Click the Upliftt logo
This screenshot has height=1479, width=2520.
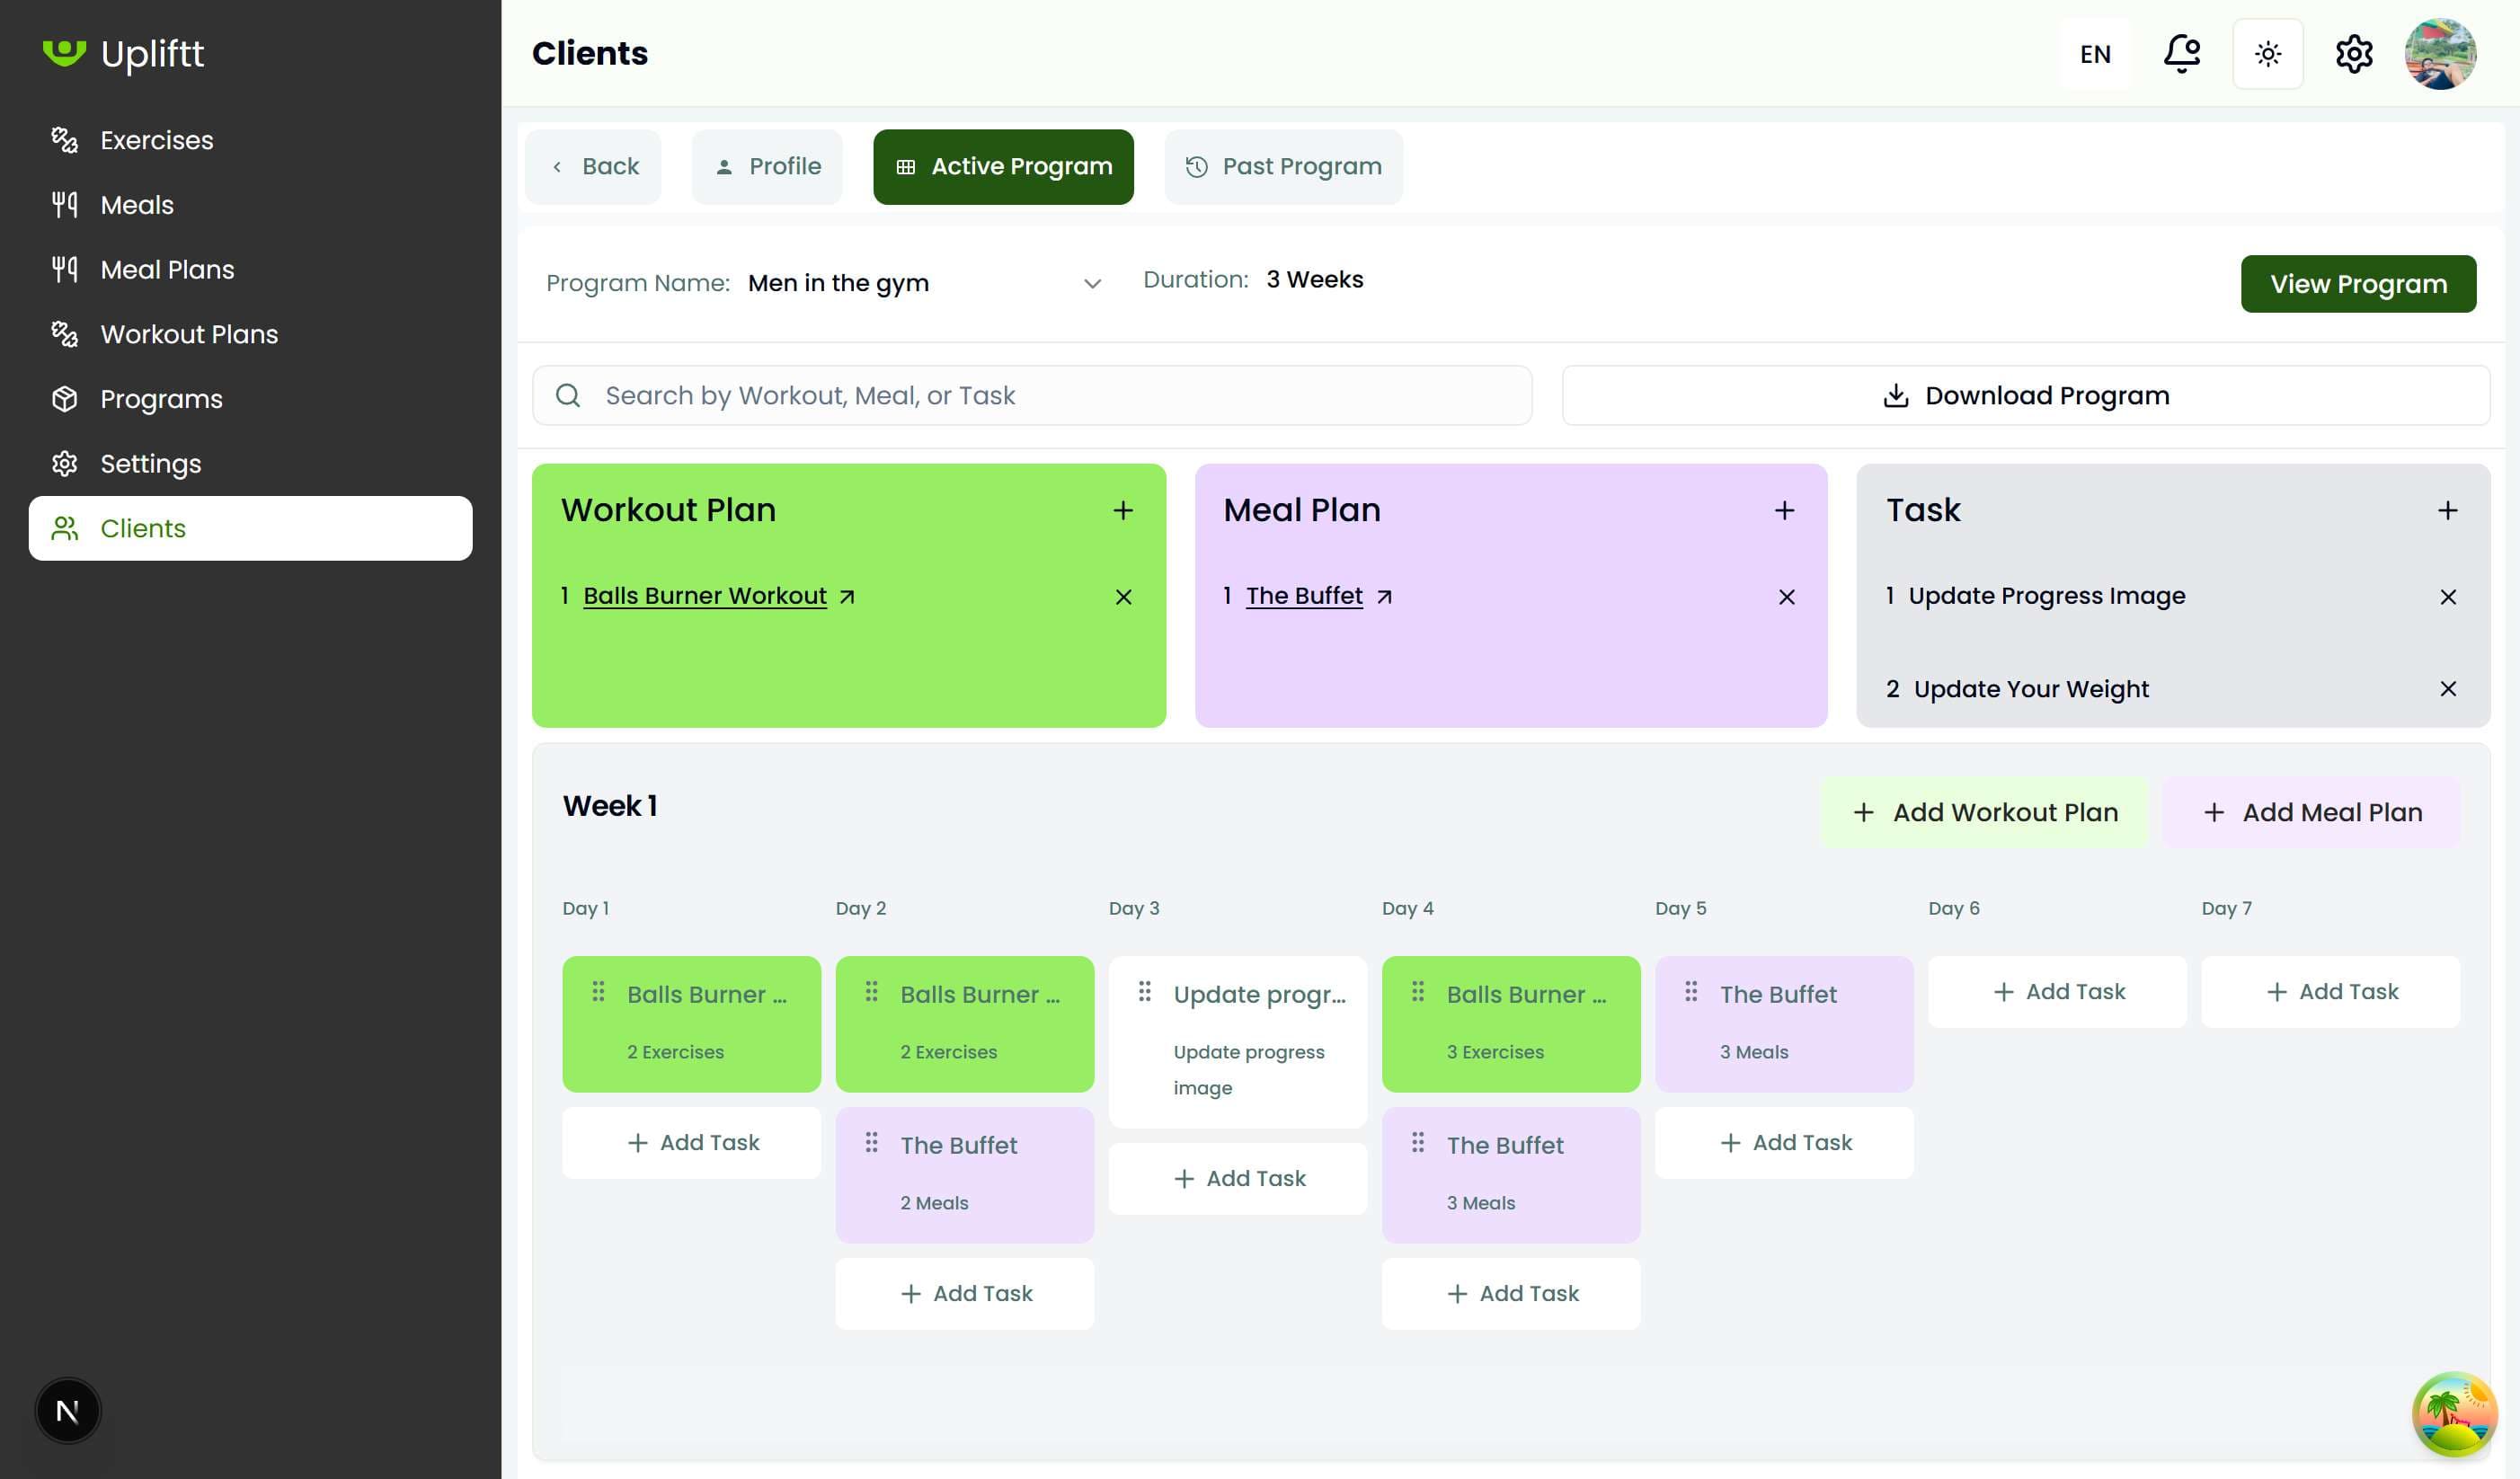pyautogui.click(x=125, y=54)
